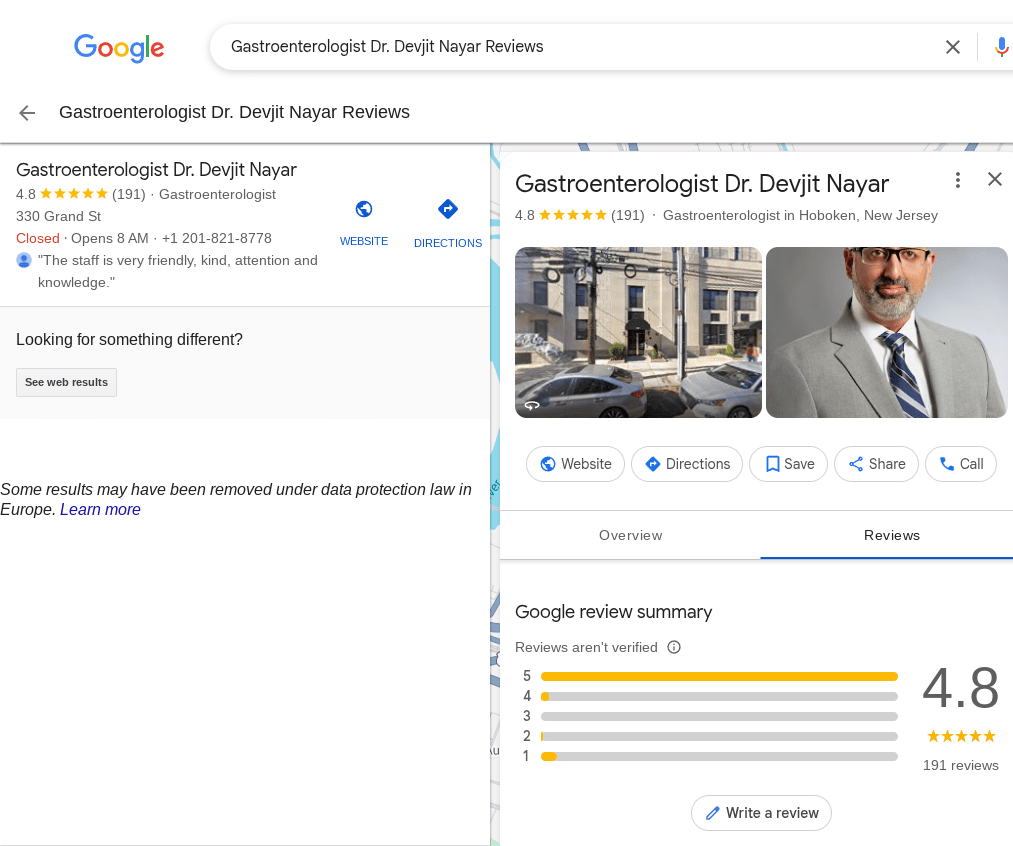Click the Google logo
The image size is (1013, 846).
coord(119,47)
